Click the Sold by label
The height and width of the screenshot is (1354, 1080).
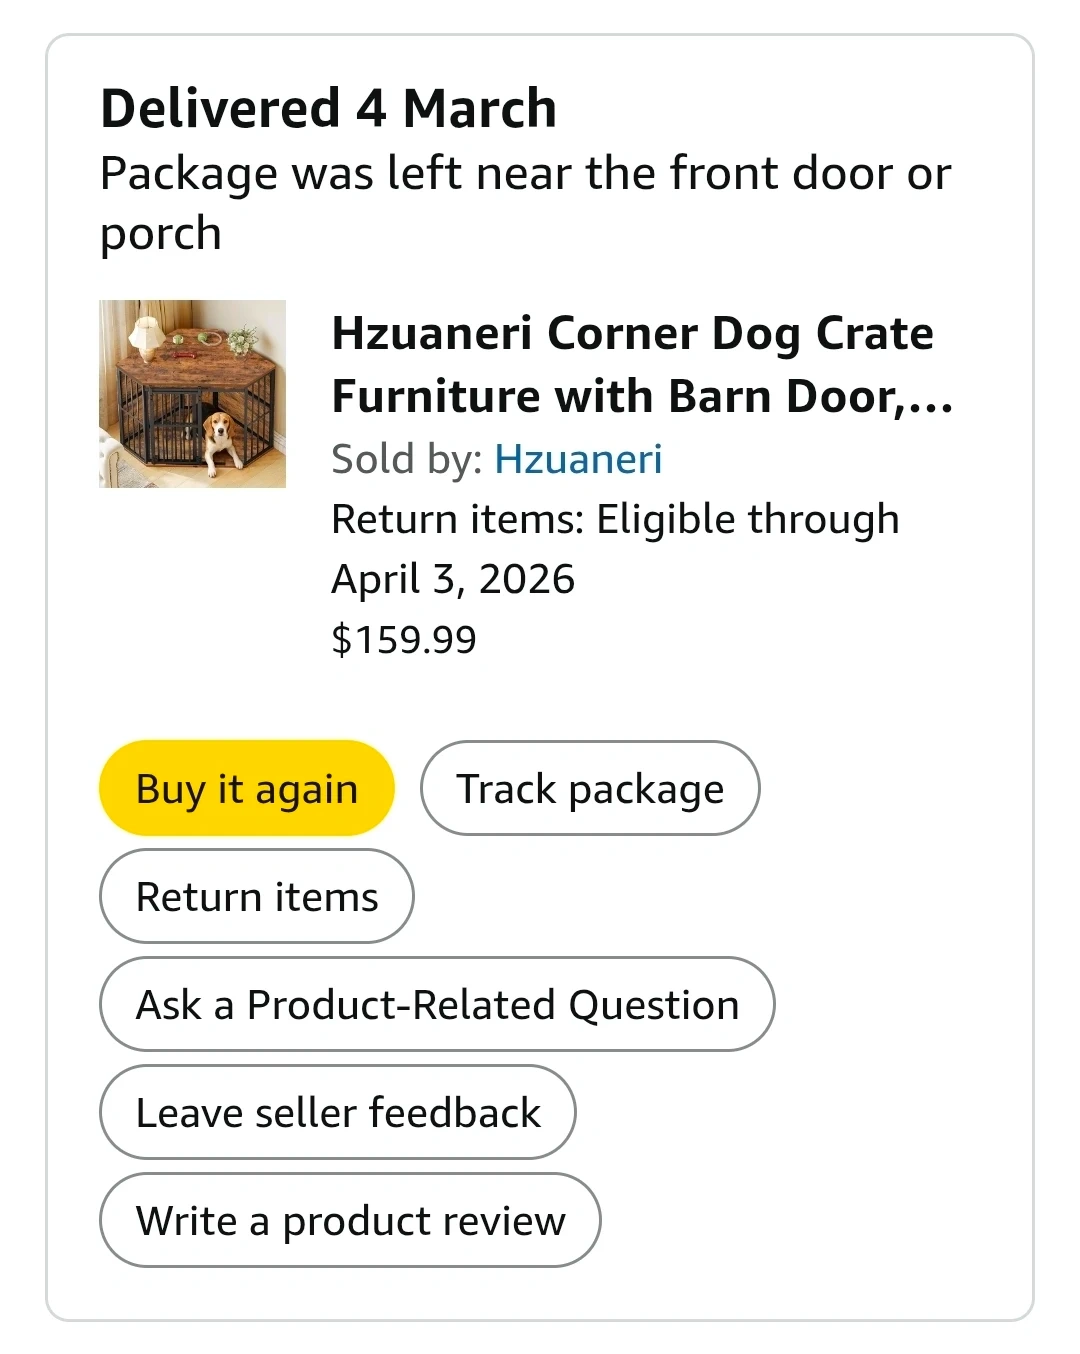(406, 459)
